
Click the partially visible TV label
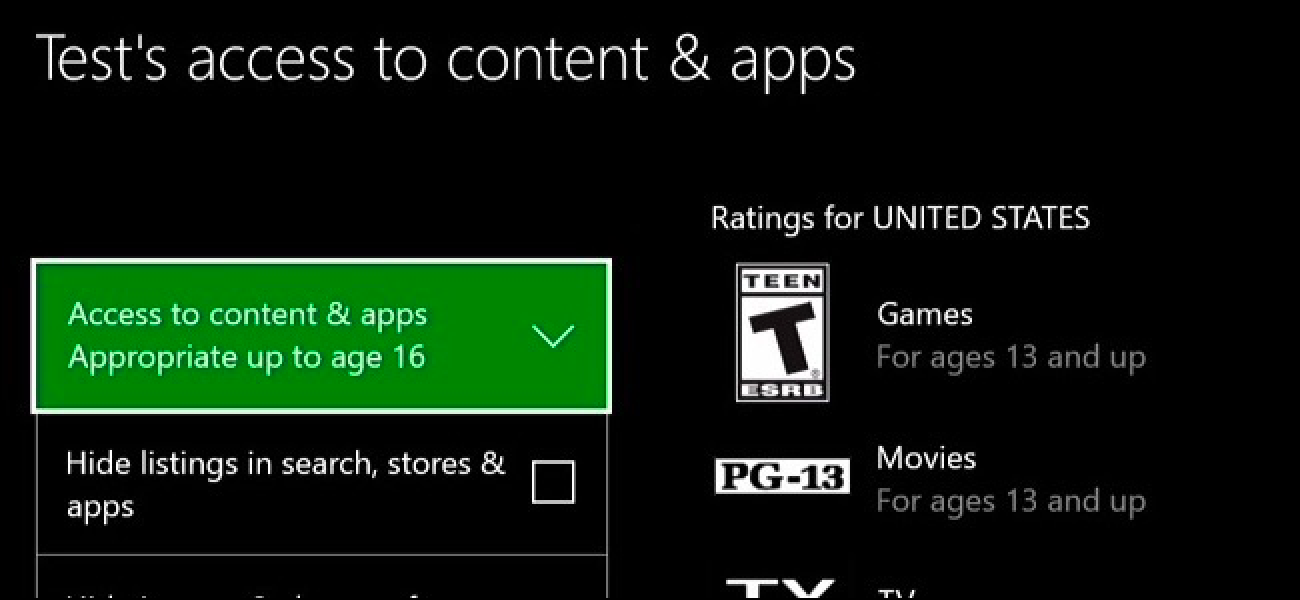click(896, 592)
